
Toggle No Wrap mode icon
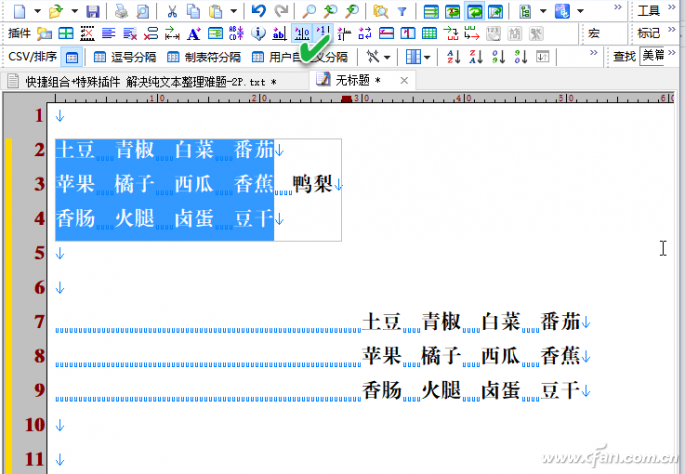[431, 11]
